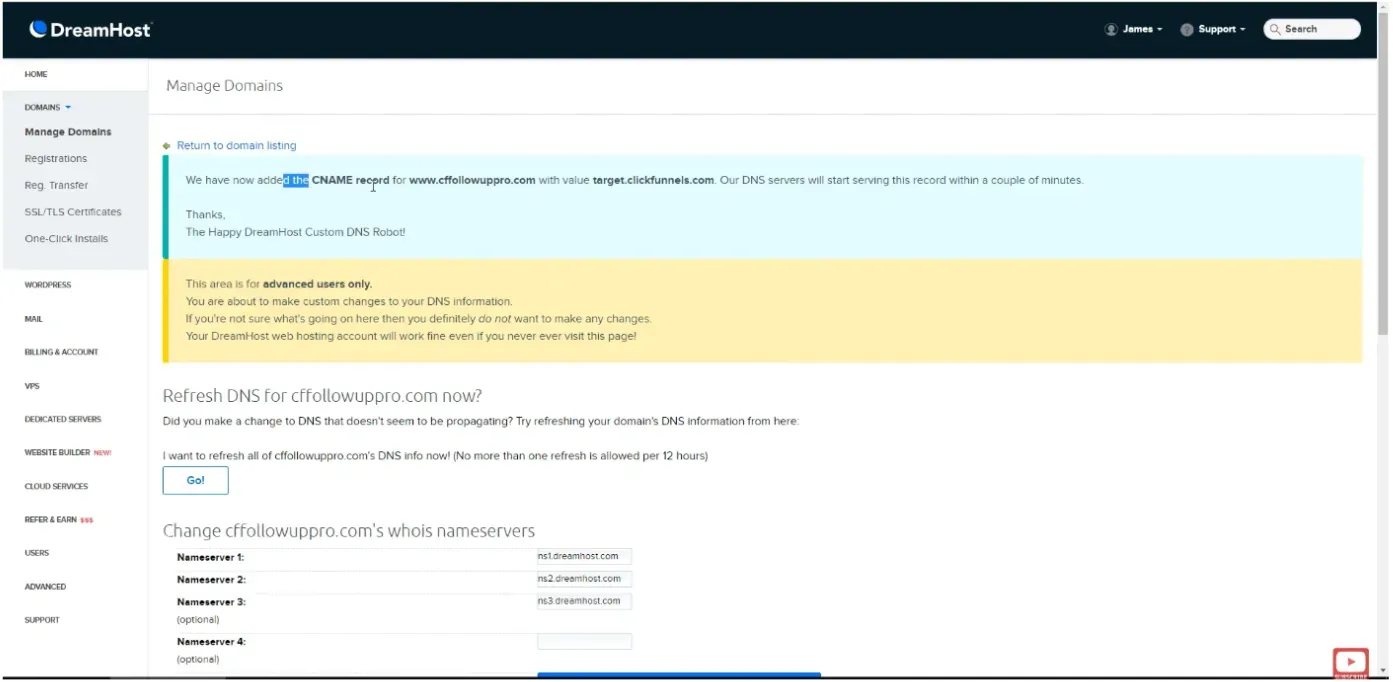The width and height of the screenshot is (1393, 682).
Task: Click the Nameserver 1 input field
Action: click(x=584, y=557)
